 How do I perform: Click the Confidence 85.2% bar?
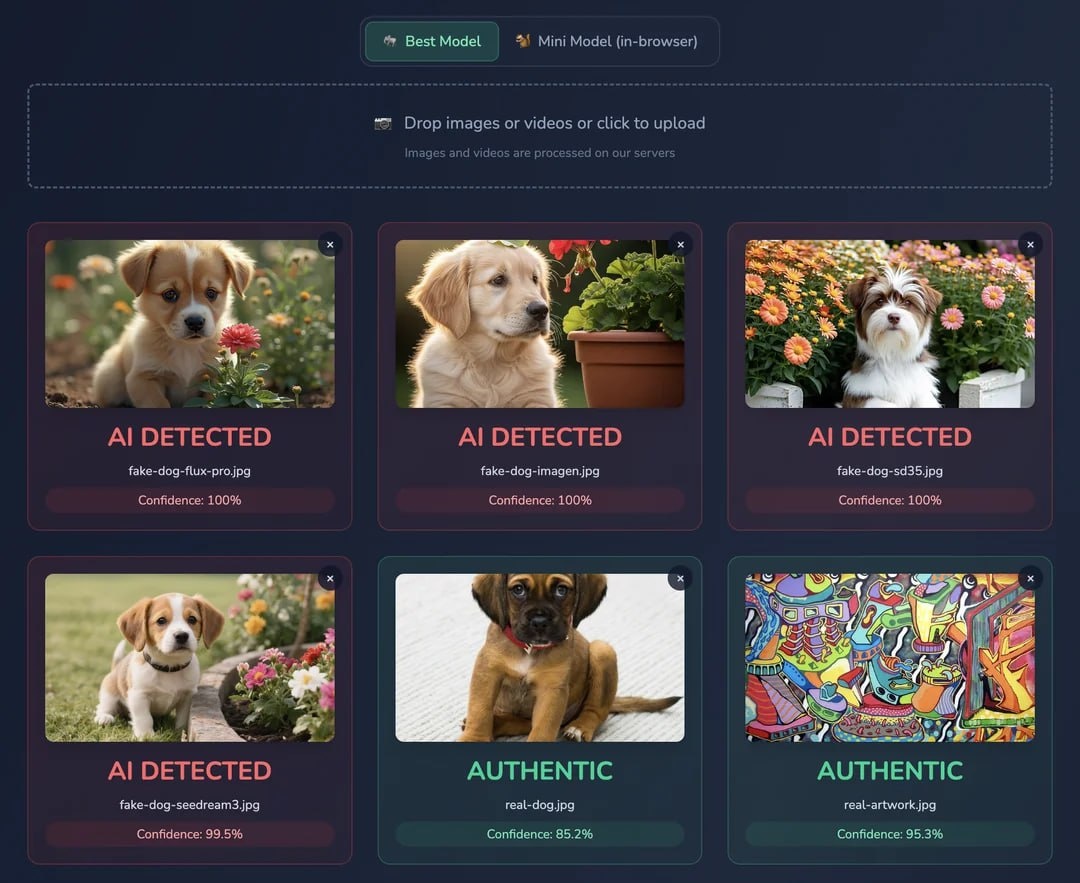(540, 834)
